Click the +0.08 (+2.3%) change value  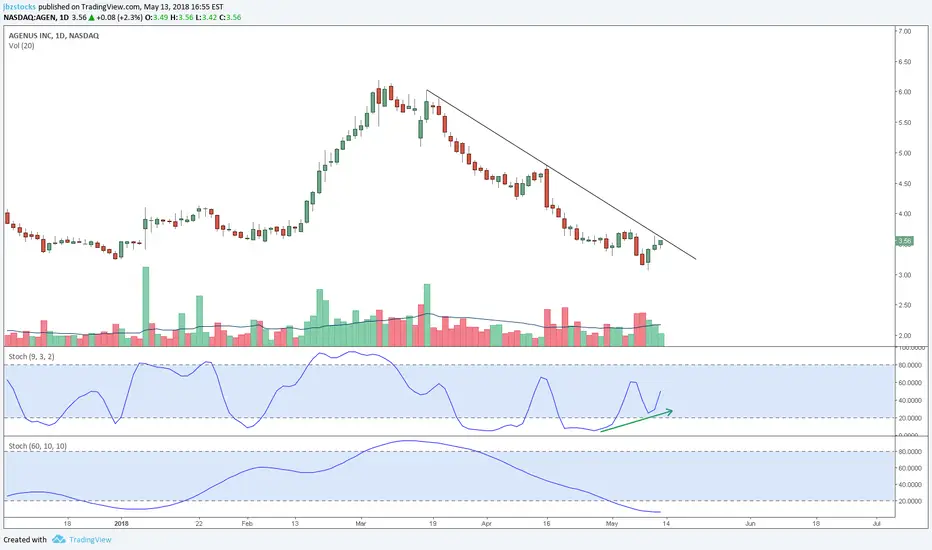119,17
